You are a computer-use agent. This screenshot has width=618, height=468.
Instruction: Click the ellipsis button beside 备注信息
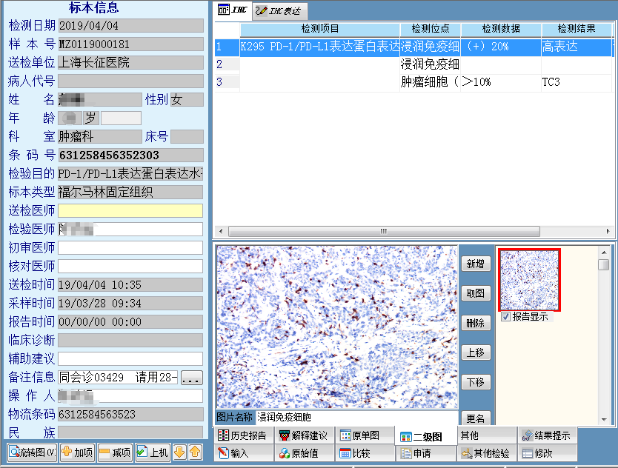pos(191,378)
